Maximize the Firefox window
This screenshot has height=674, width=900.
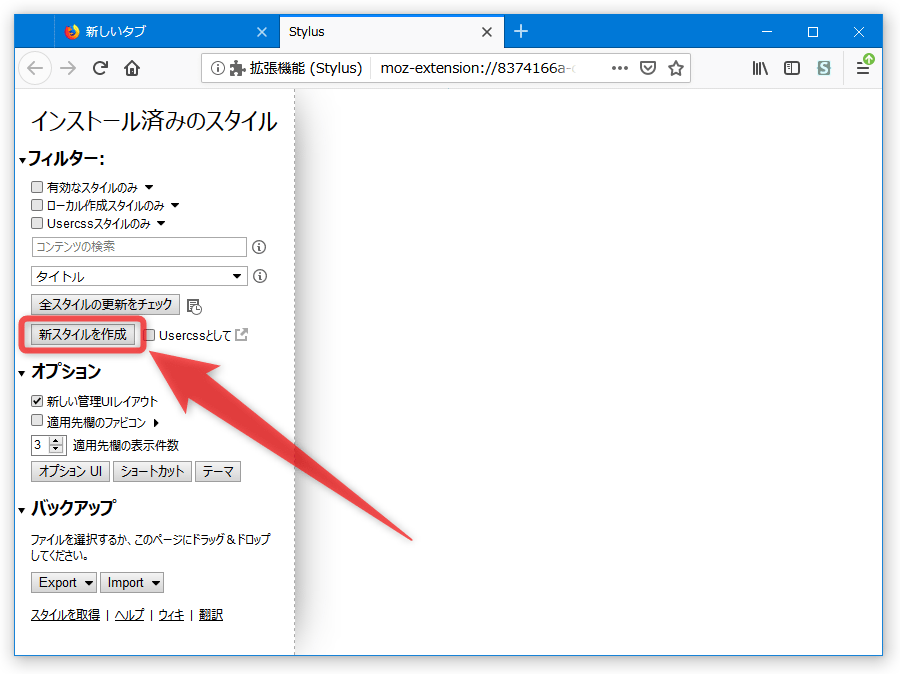813,32
